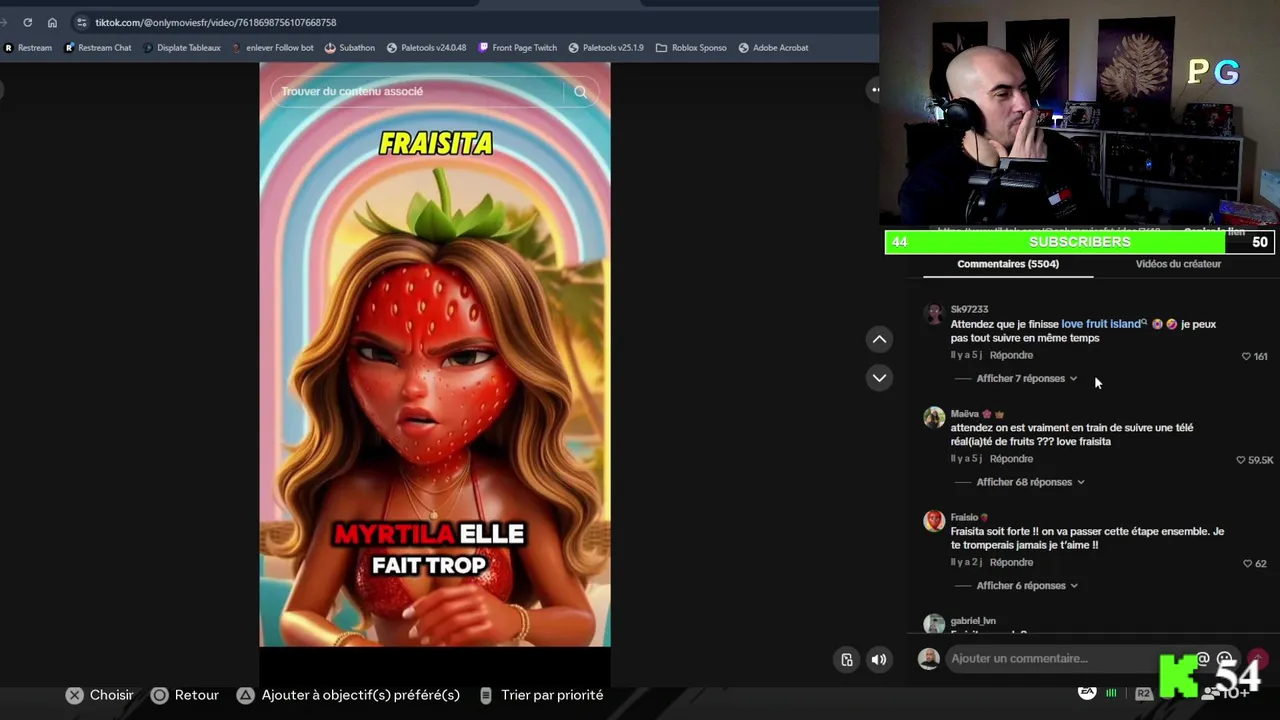Click the 'Il y a 2 j' timestamp

point(966,562)
